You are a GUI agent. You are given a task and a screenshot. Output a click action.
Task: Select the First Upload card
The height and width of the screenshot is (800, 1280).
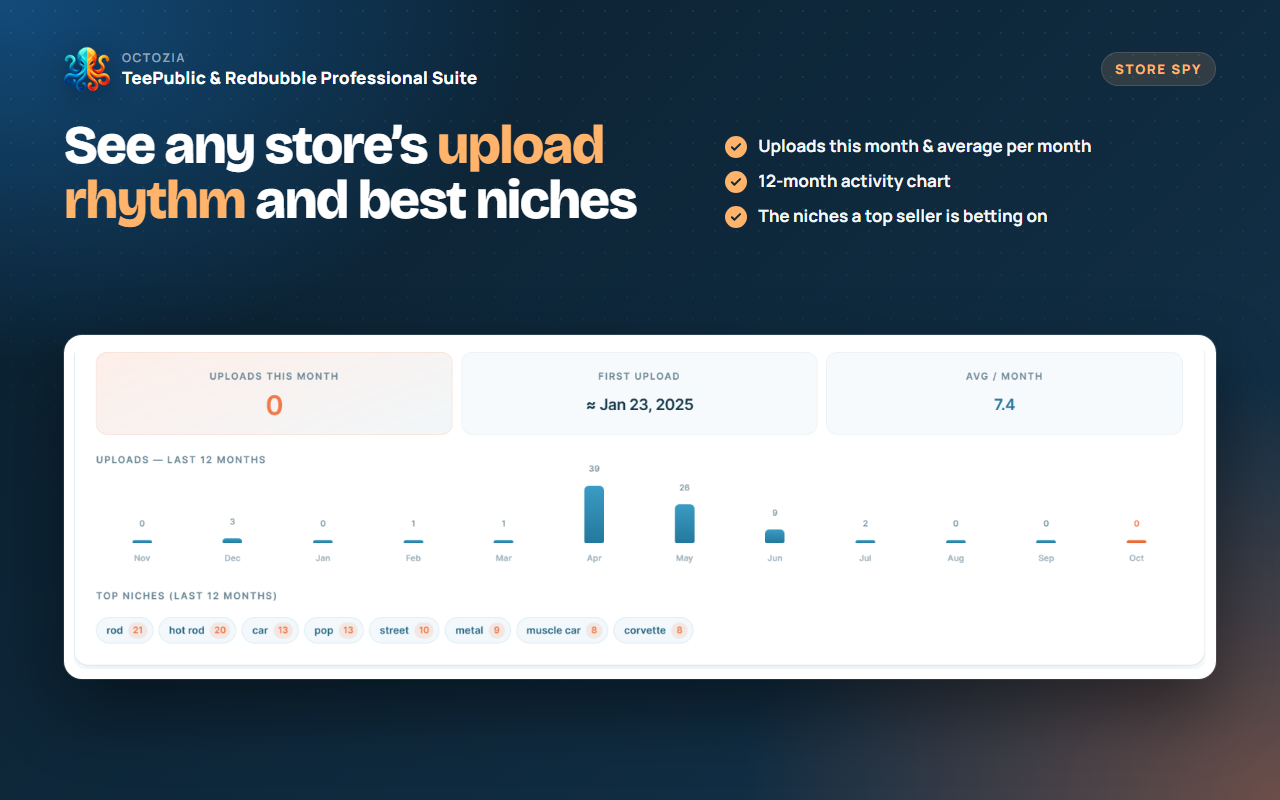click(x=639, y=393)
